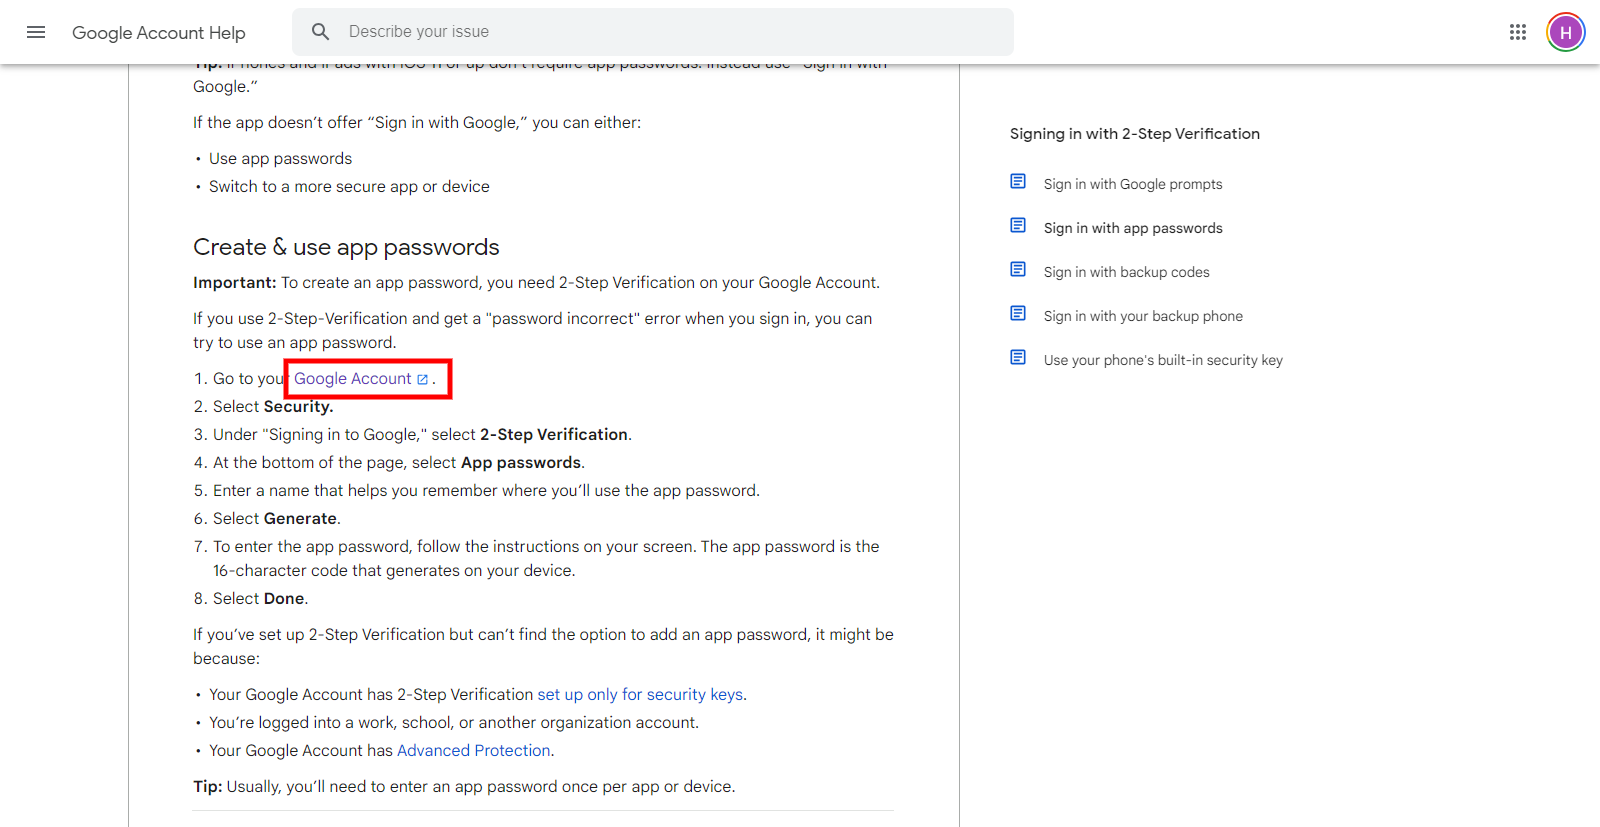Image resolution: width=1600 pixels, height=827 pixels.
Task: Open Sign in with Google prompts article
Action: [x=1133, y=184]
